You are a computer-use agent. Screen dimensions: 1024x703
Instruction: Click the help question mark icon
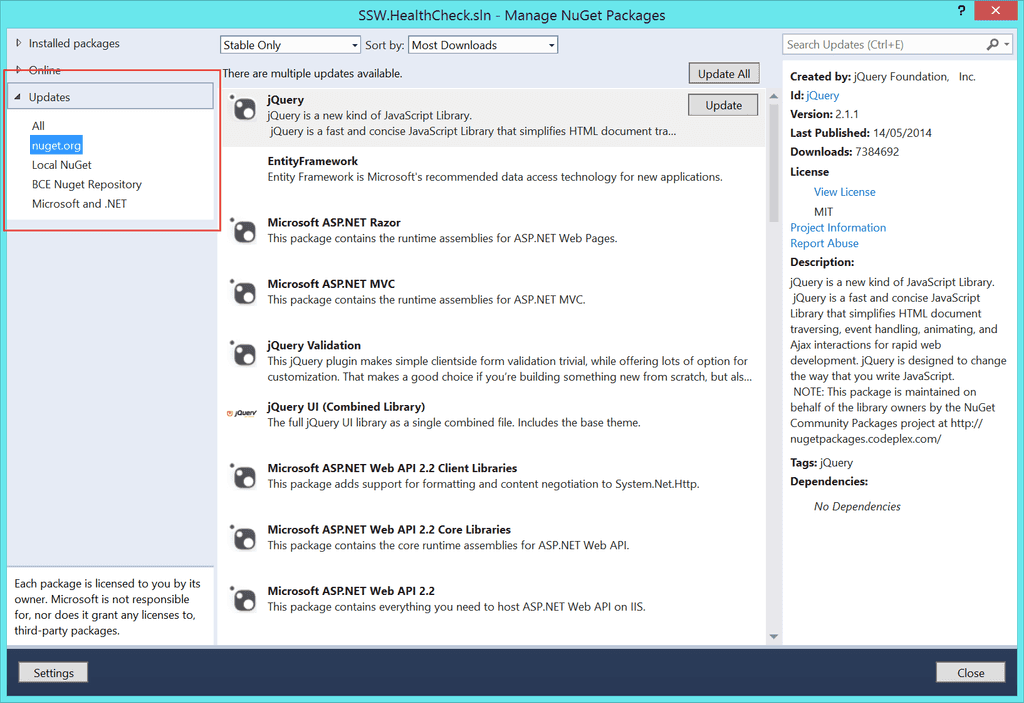[x=961, y=10]
